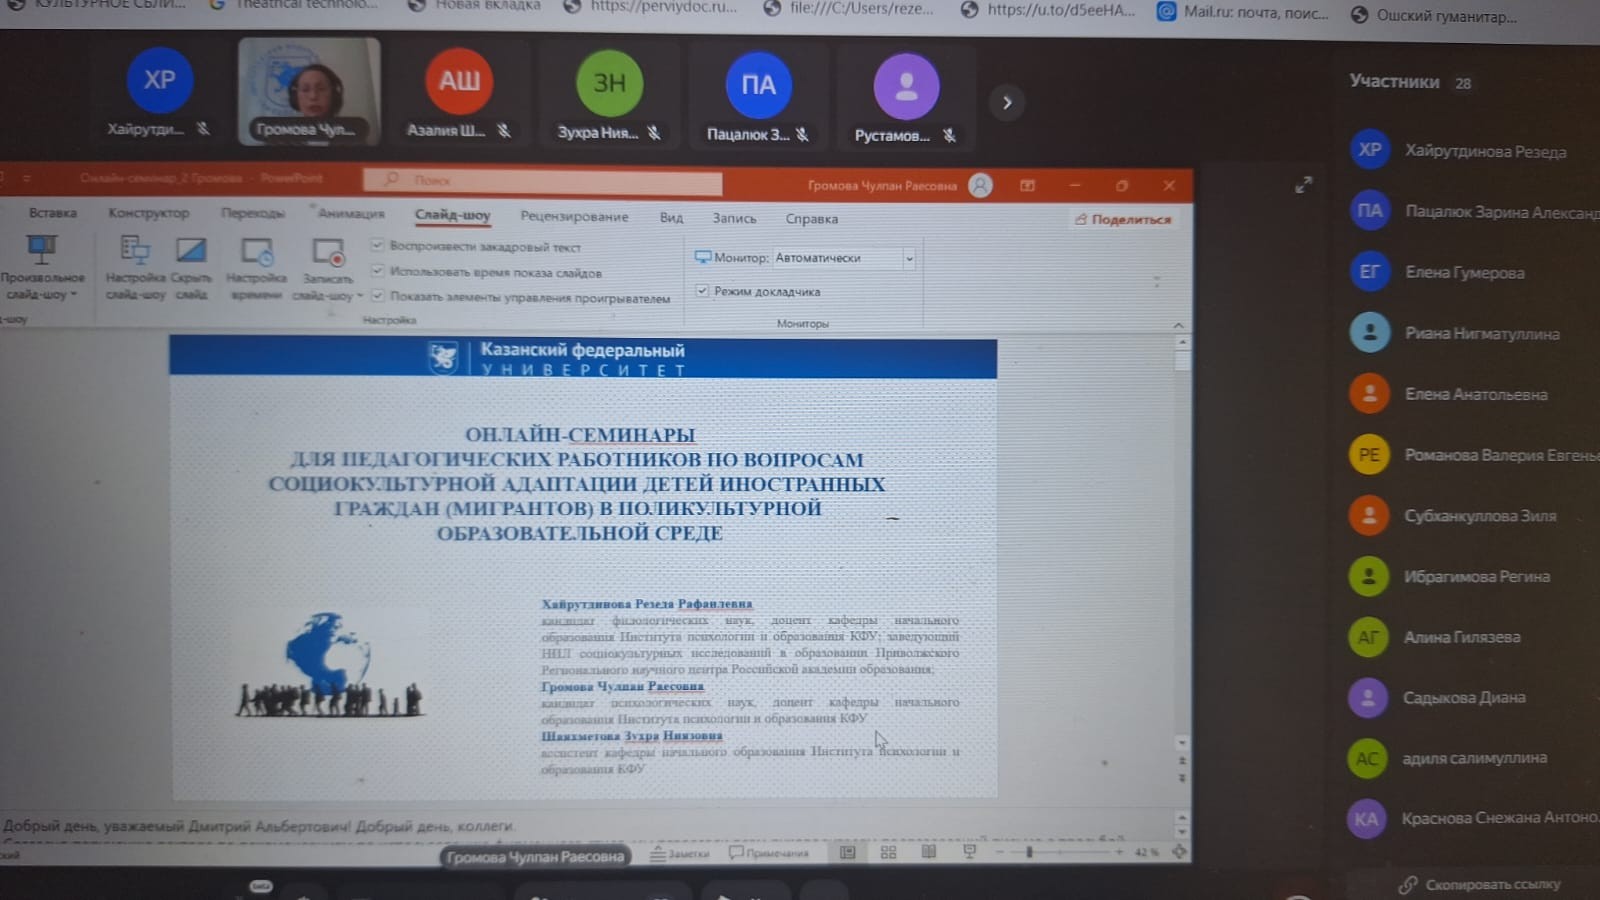This screenshot has height=900, width=1600.
Task: Open Reading view from the status bar
Action: pyautogui.click(x=929, y=852)
